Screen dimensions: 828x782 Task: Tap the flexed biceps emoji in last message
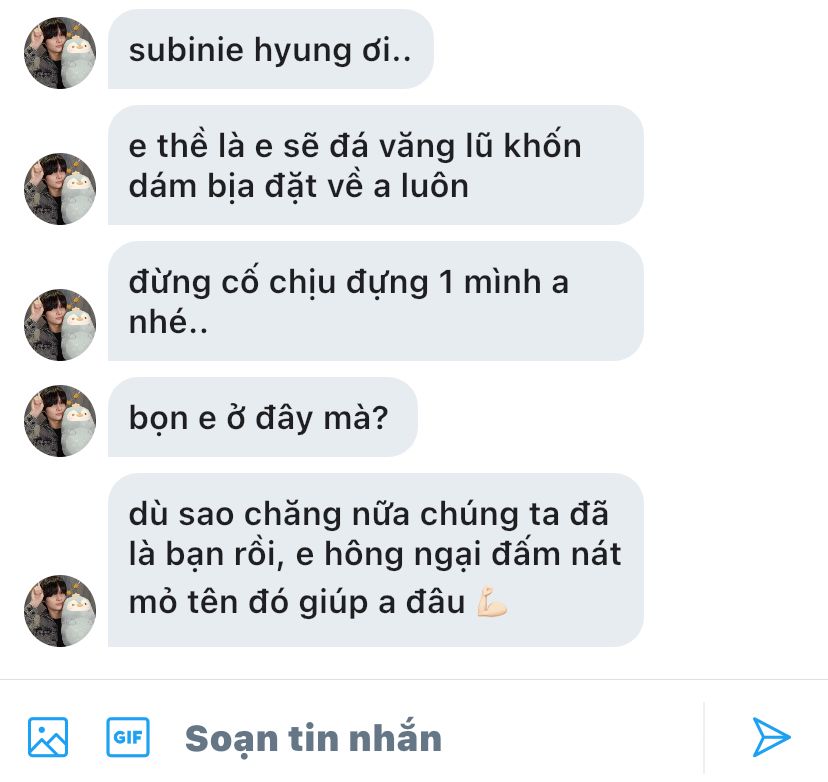(x=492, y=601)
